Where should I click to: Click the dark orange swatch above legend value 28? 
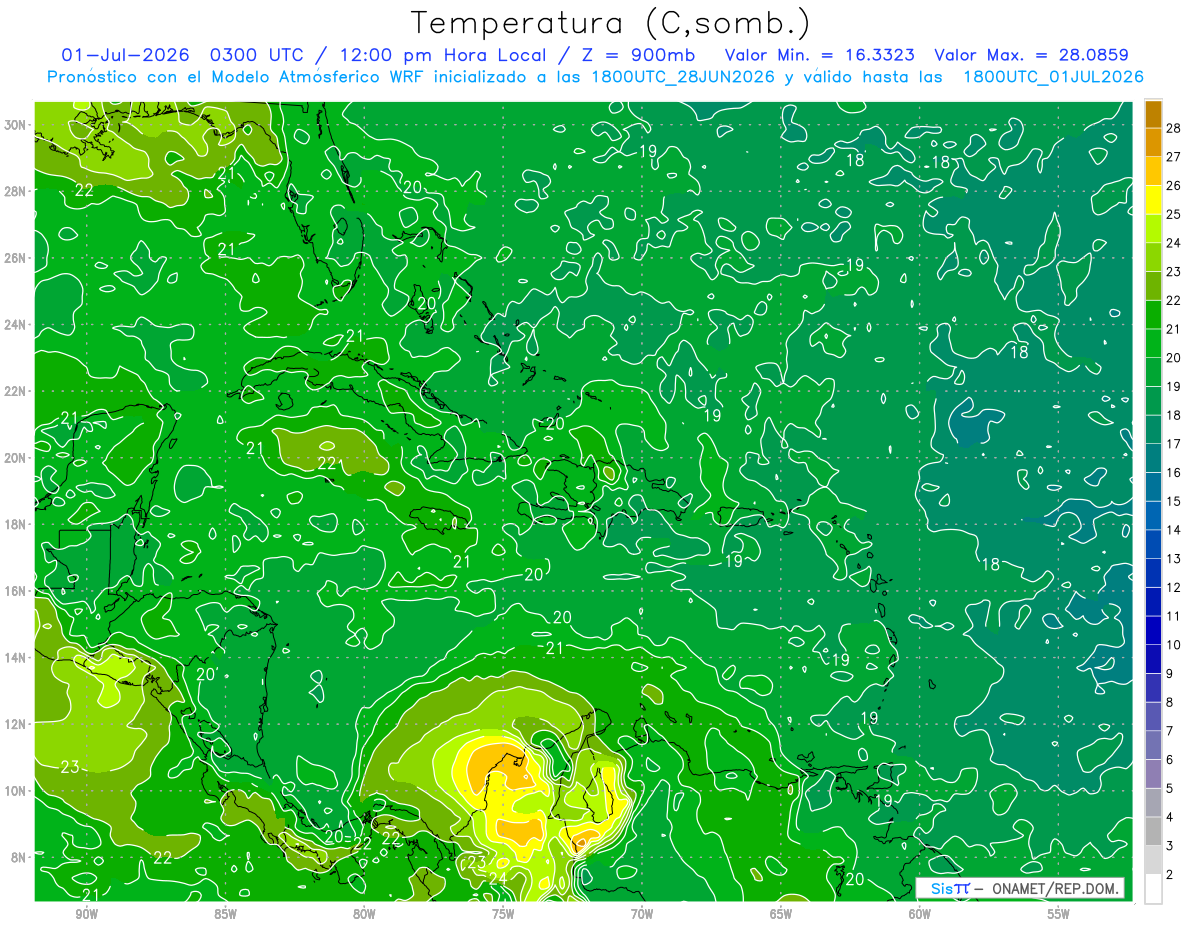click(1153, 113)
